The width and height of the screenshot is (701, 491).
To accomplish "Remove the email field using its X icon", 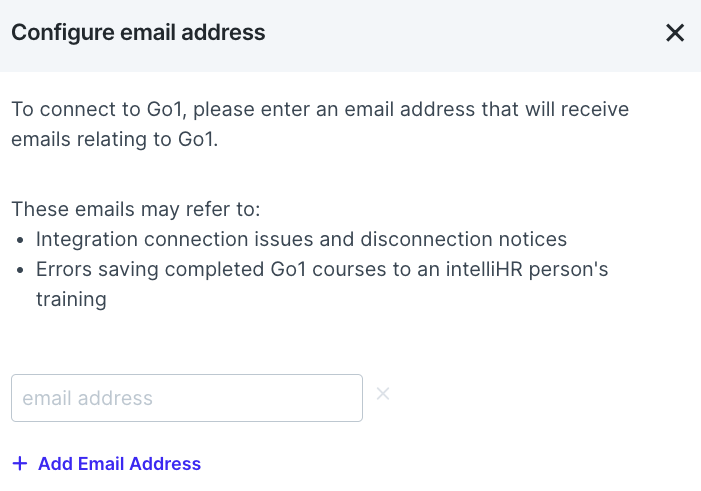I will pos(382,393).
